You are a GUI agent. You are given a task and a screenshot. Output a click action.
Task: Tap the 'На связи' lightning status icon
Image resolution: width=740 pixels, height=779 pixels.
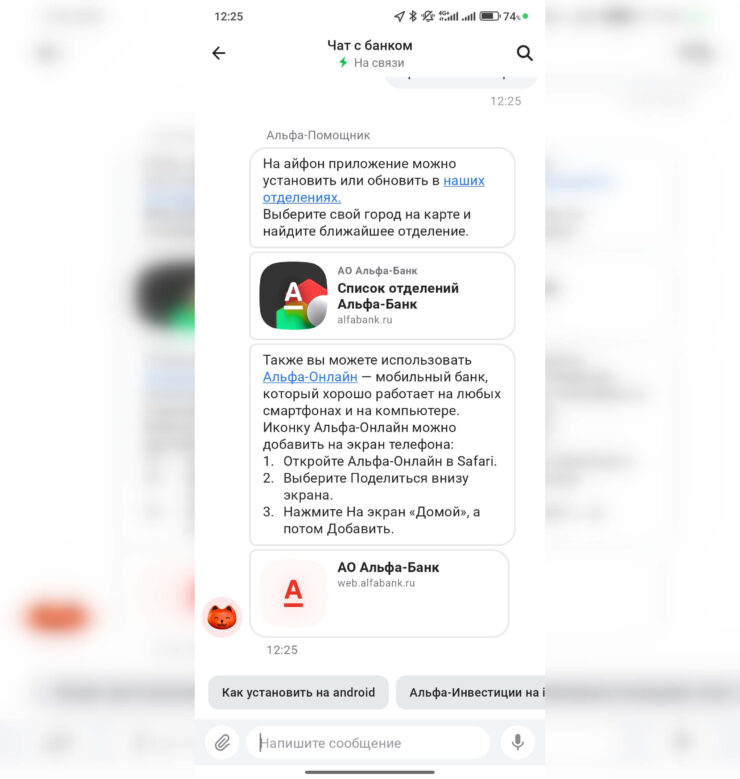pyautogui.click(x=343, y=63)
